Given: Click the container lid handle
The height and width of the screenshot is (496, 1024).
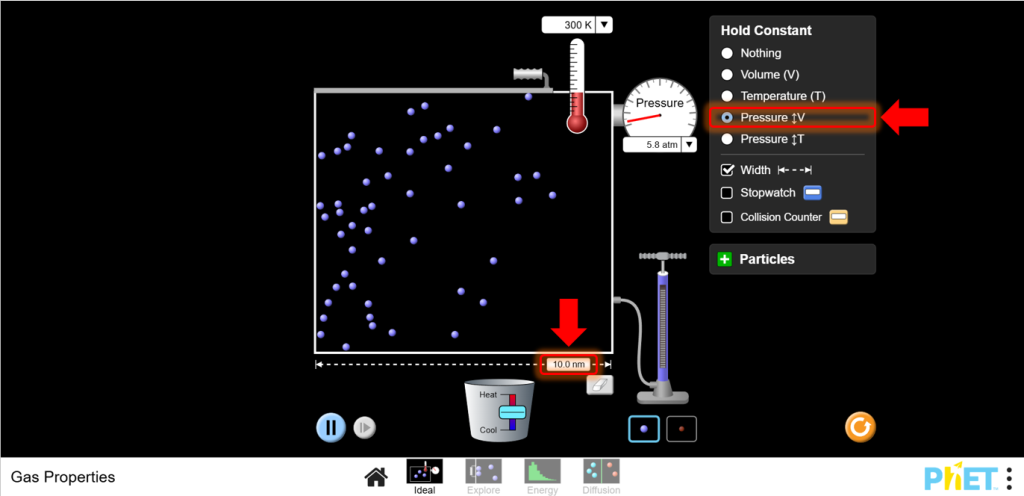Looking at the screenshot, I should pyautogui.click(x=528, y=74).
